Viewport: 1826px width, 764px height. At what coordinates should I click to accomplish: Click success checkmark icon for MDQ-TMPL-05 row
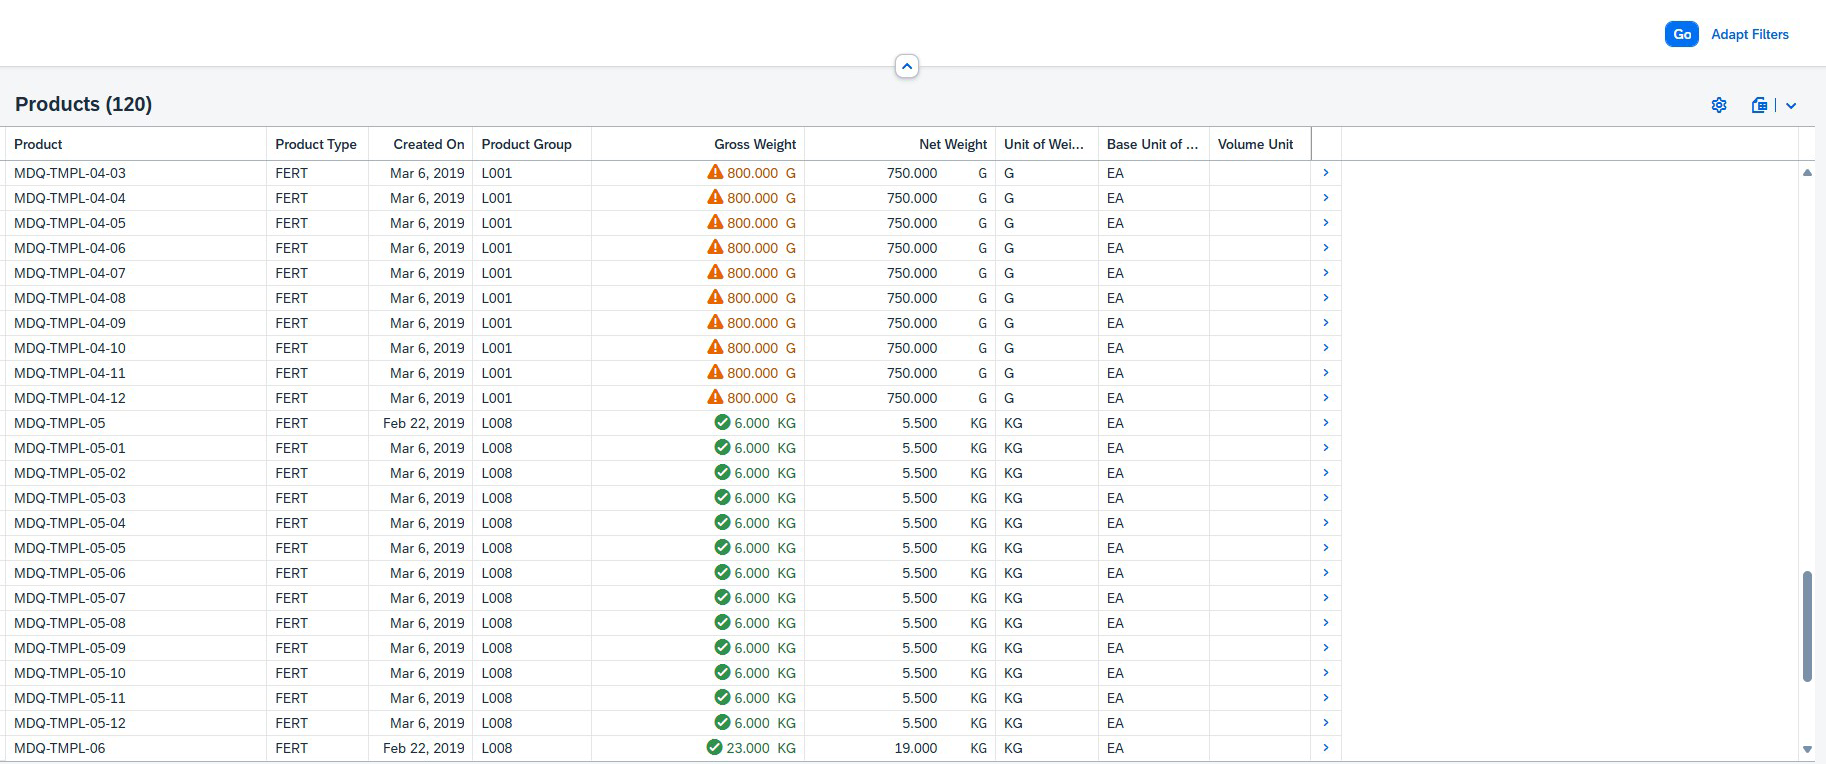tap(722, 422)
